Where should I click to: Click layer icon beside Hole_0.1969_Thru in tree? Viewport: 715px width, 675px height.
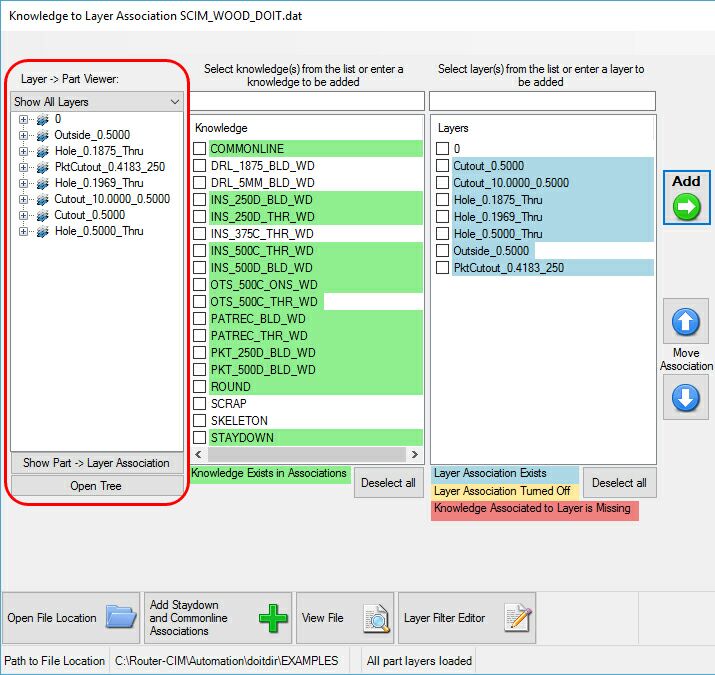[x=42, y=183]
